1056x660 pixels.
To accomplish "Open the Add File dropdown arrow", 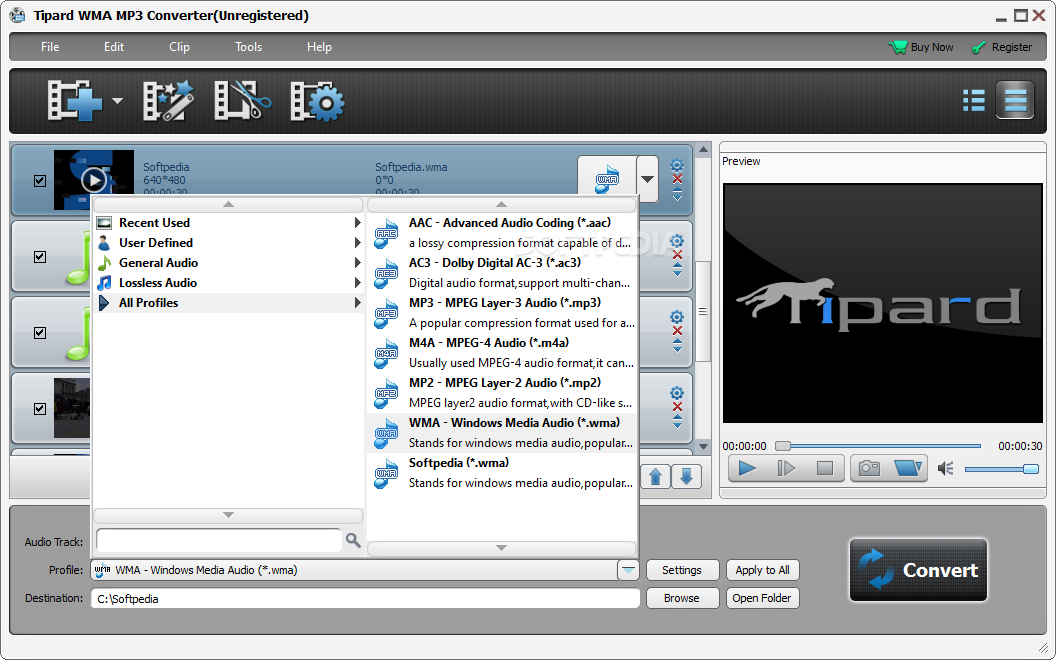I will point(117,102).
